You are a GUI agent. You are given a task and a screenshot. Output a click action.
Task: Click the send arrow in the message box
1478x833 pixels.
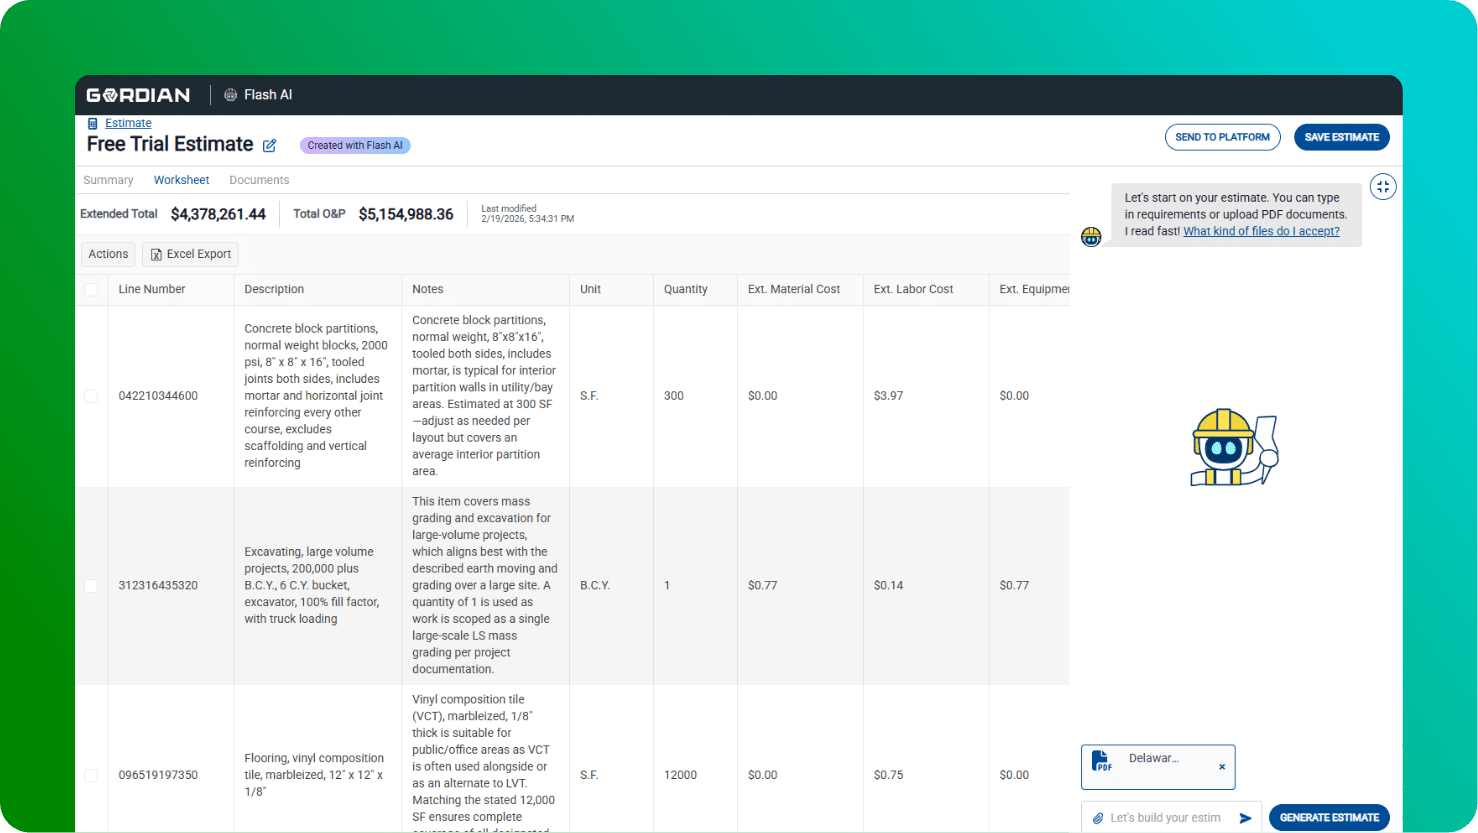click(1246, 817)
